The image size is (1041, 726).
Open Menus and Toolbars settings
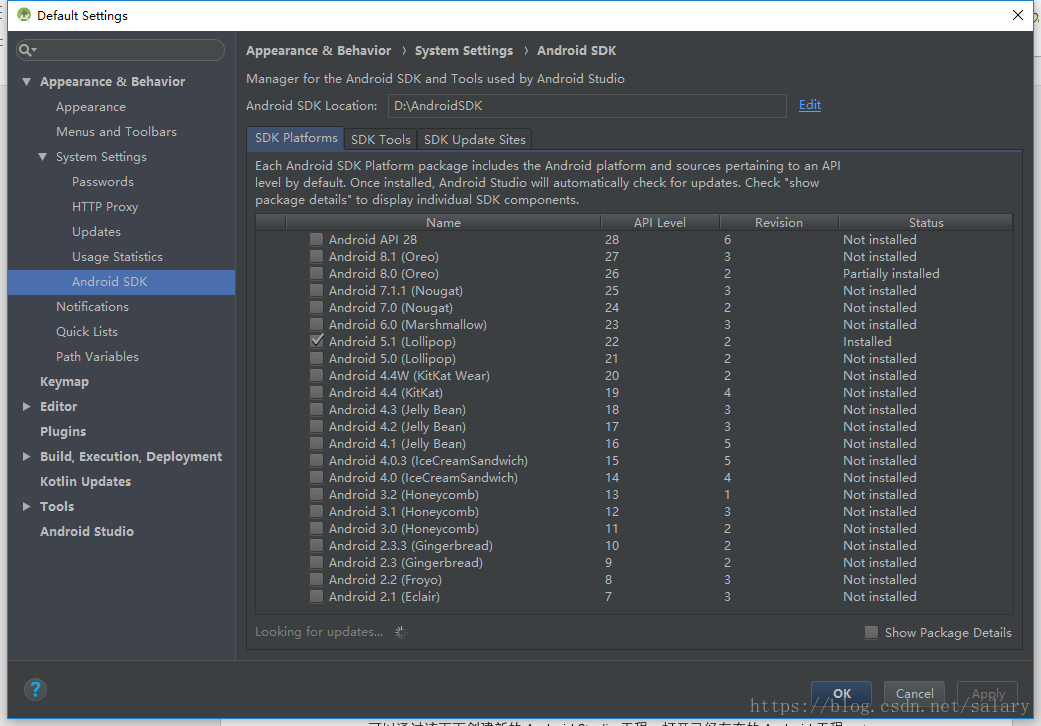click(116, 131)
